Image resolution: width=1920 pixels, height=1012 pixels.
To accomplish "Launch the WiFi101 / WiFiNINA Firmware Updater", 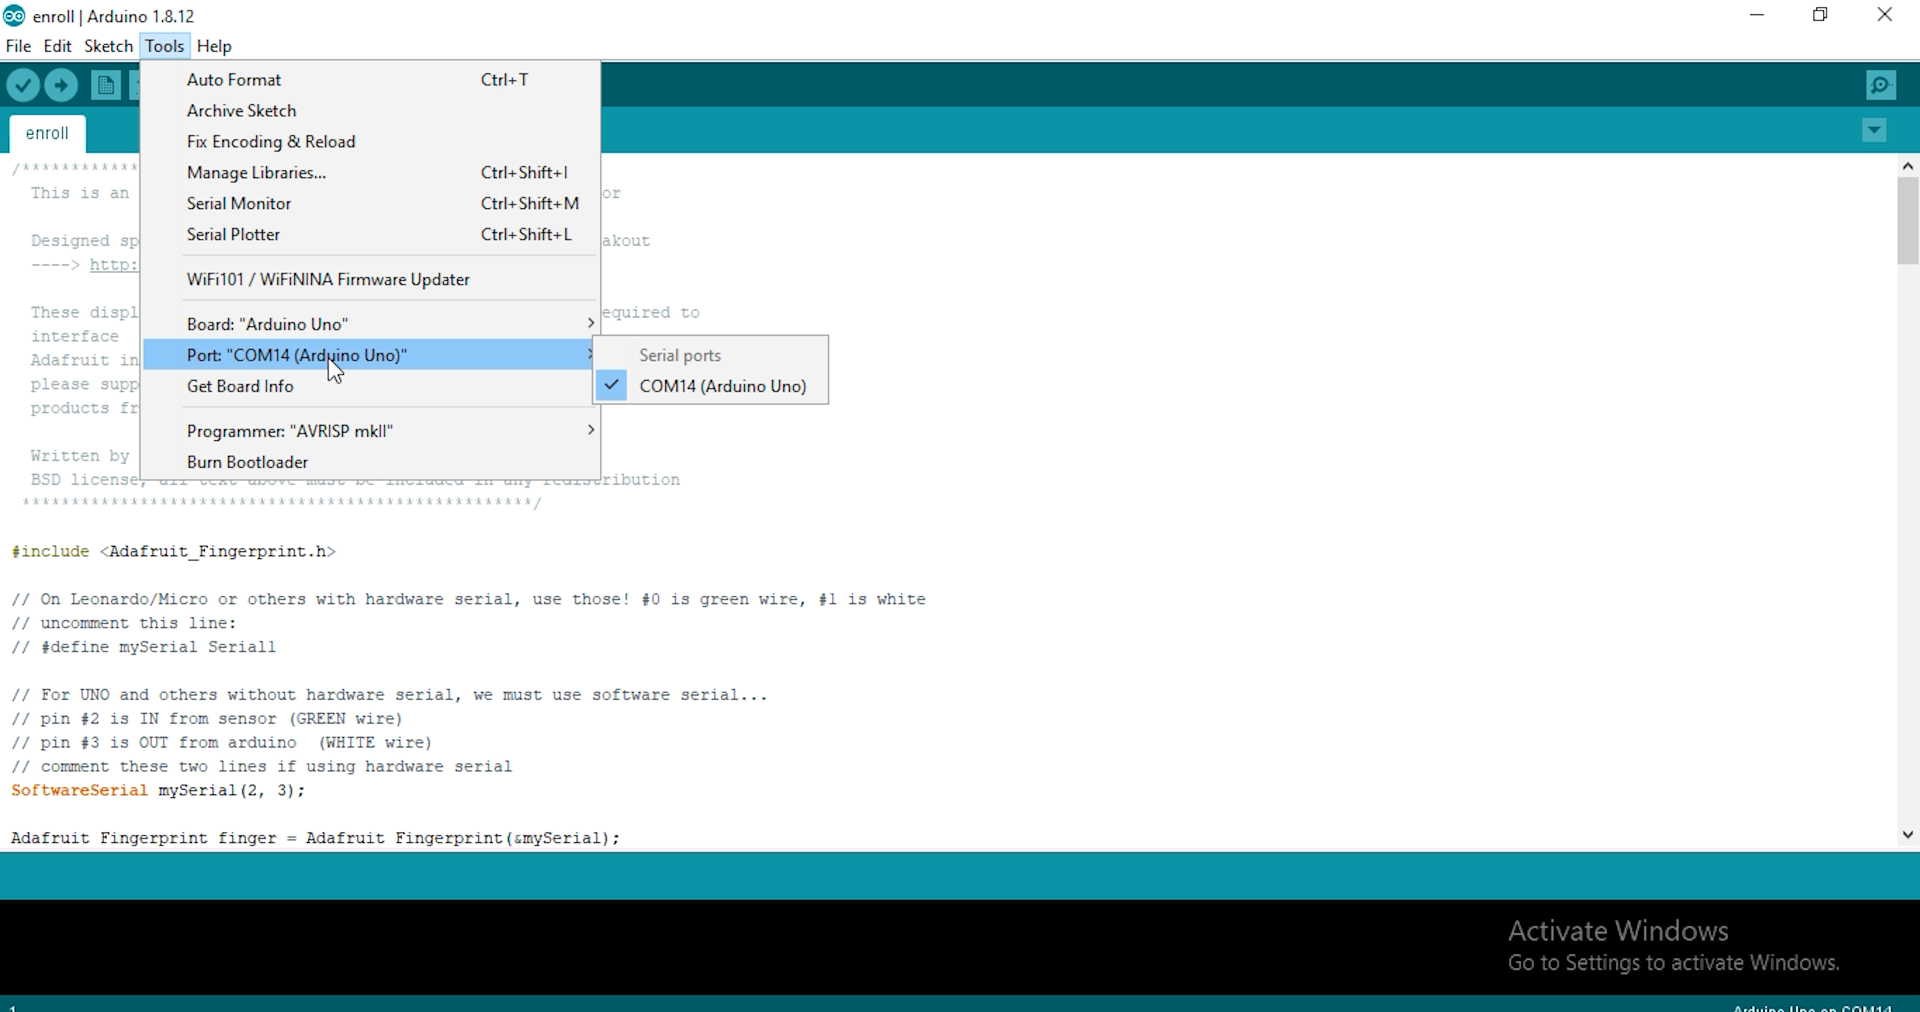I will (328, 279).
